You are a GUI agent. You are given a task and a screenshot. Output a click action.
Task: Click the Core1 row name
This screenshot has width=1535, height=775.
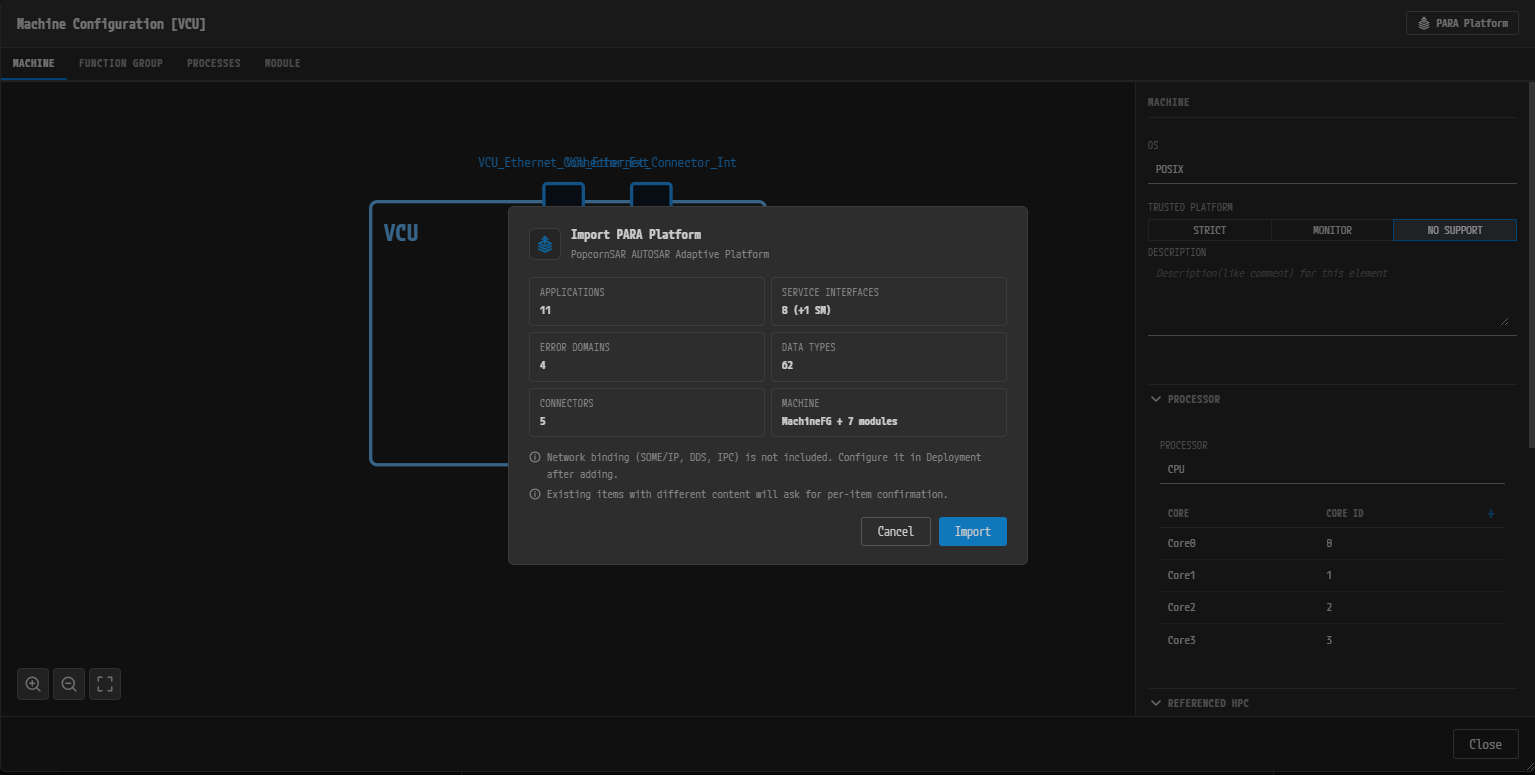[x=1181, y=575]
